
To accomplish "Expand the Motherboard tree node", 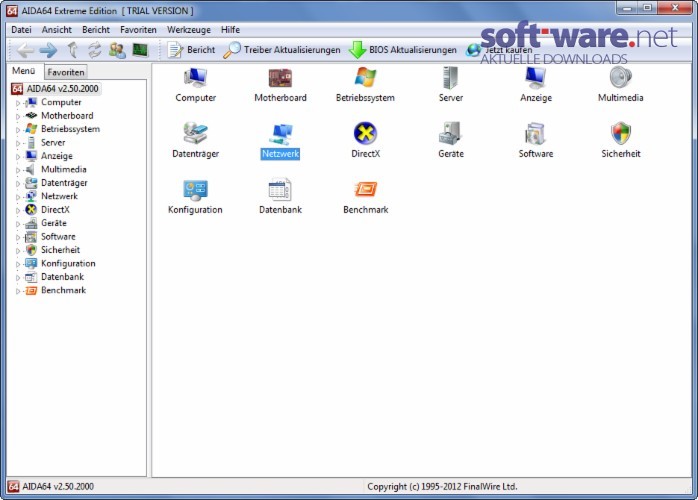I will click(x=18, y=116).
